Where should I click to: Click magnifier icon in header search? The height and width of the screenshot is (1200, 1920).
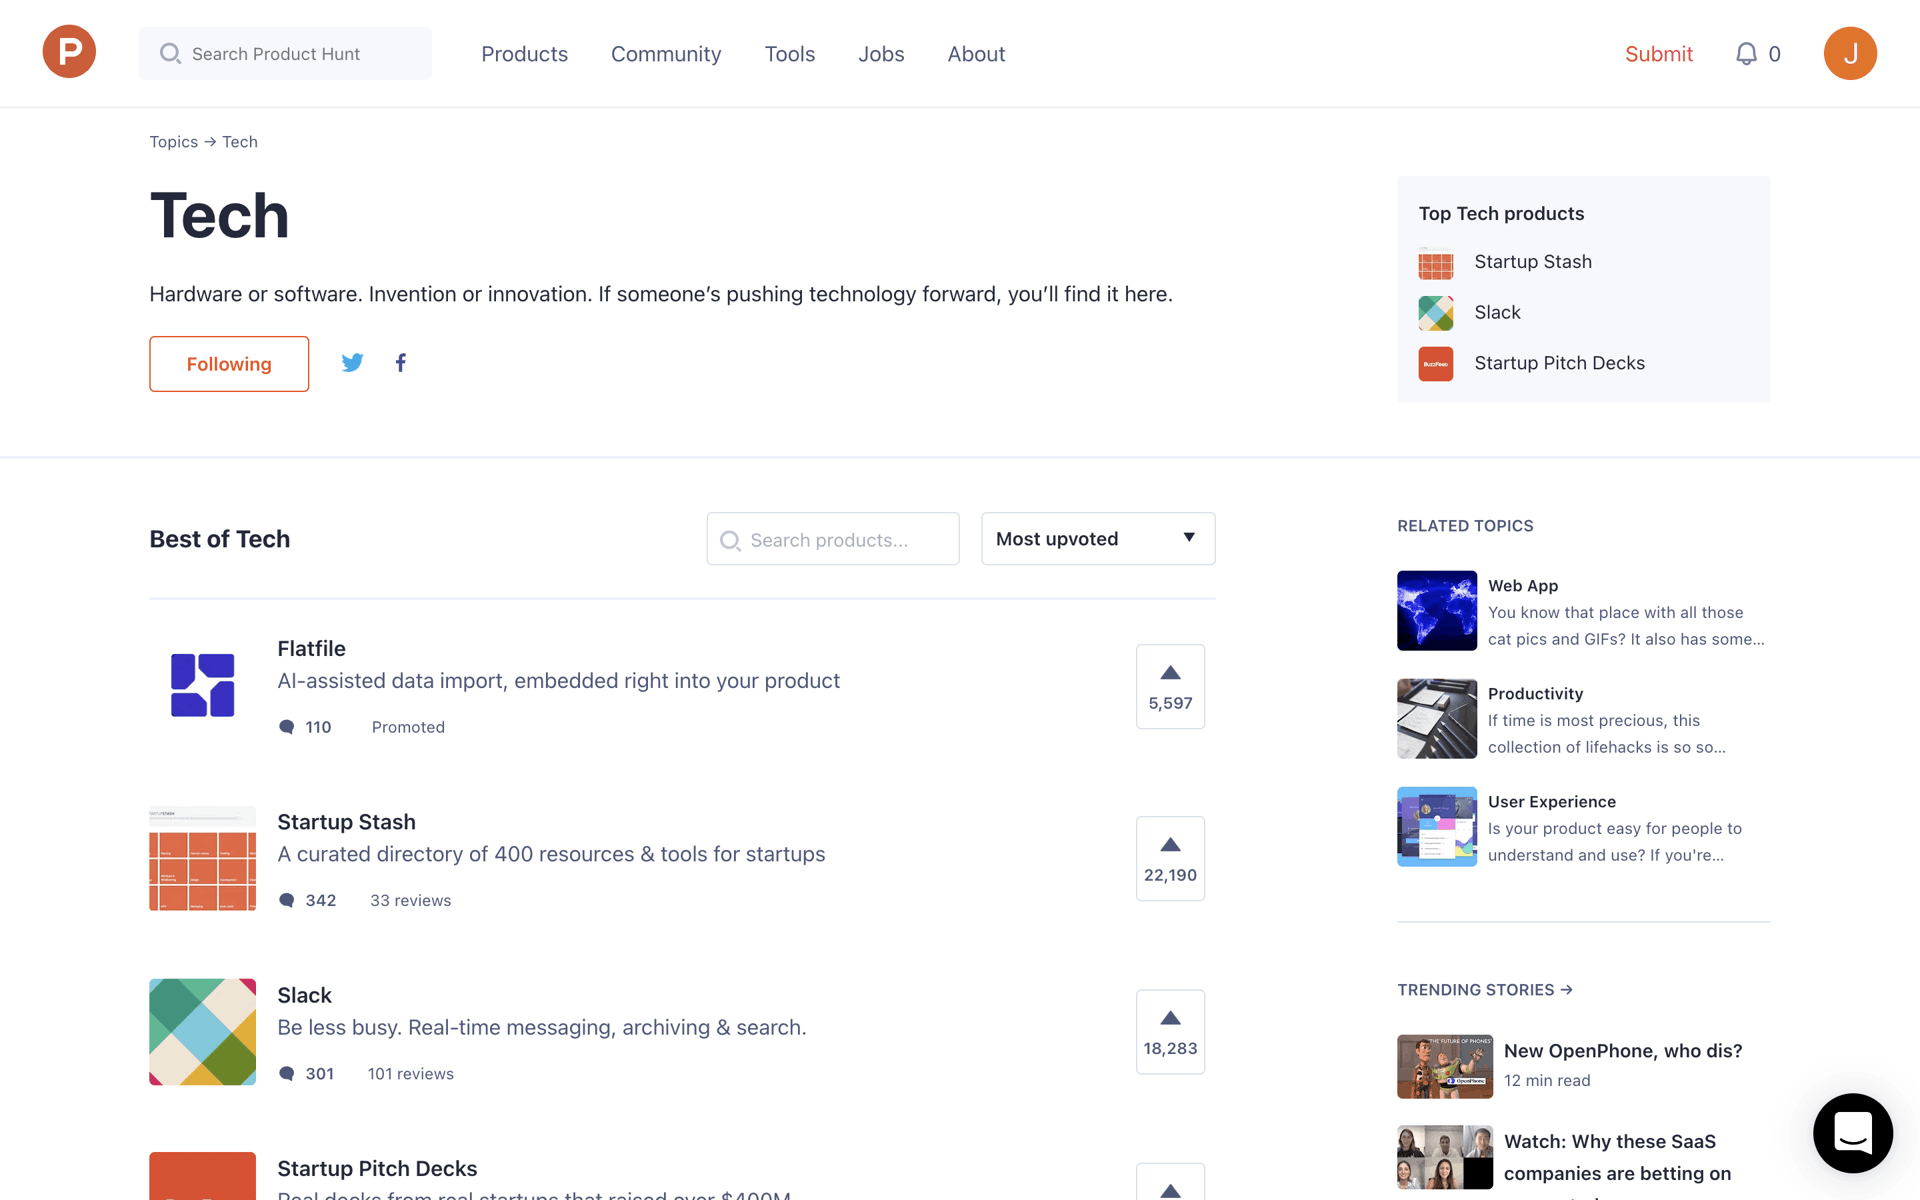[x=171, y=53]
